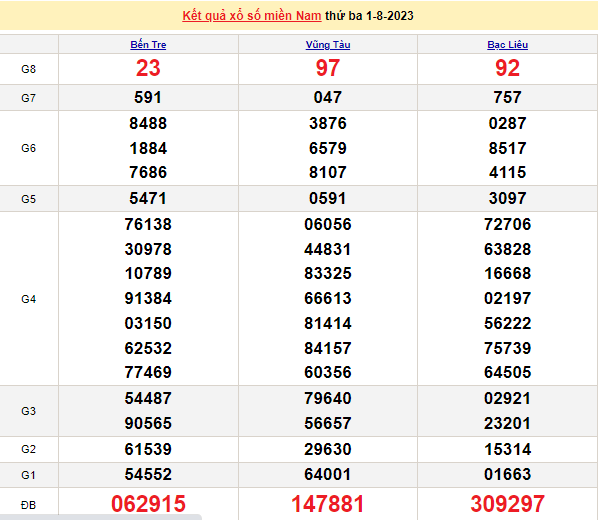Select the Vũng Tàu special prize 147881
Screen dimensions: 604x520
[328, 503]
